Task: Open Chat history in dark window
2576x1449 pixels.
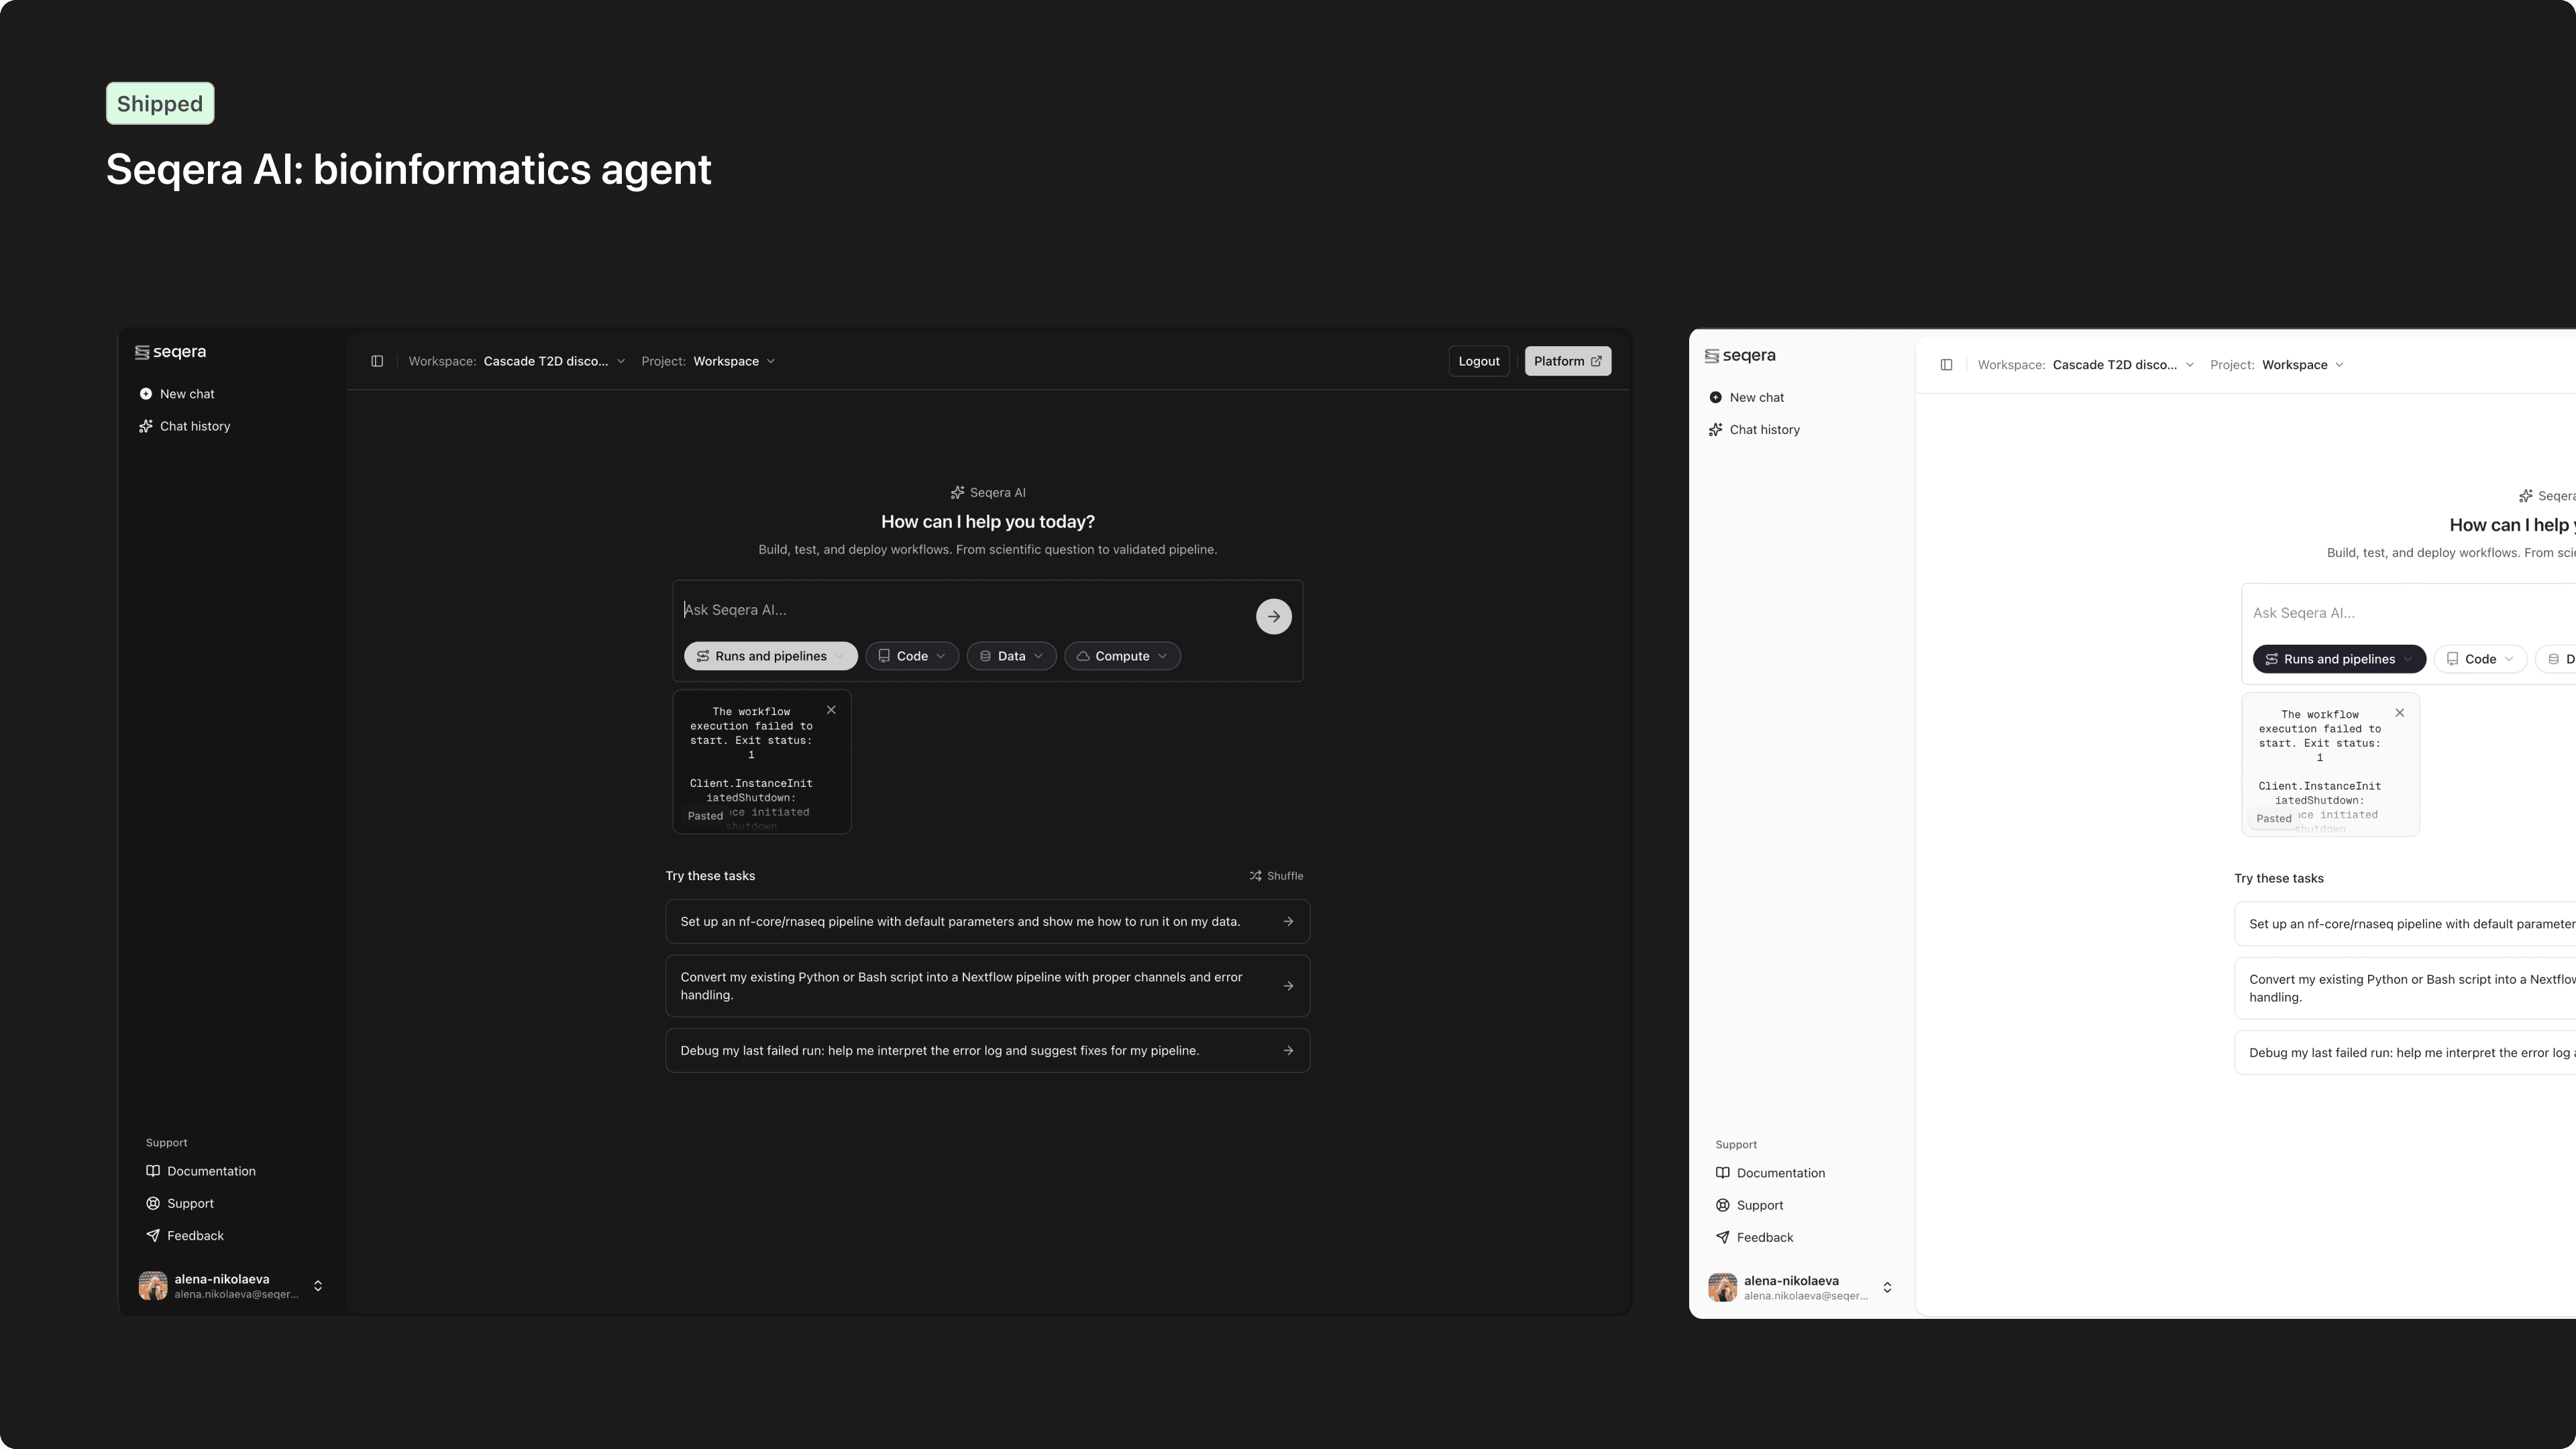Action: click(185, 426)
